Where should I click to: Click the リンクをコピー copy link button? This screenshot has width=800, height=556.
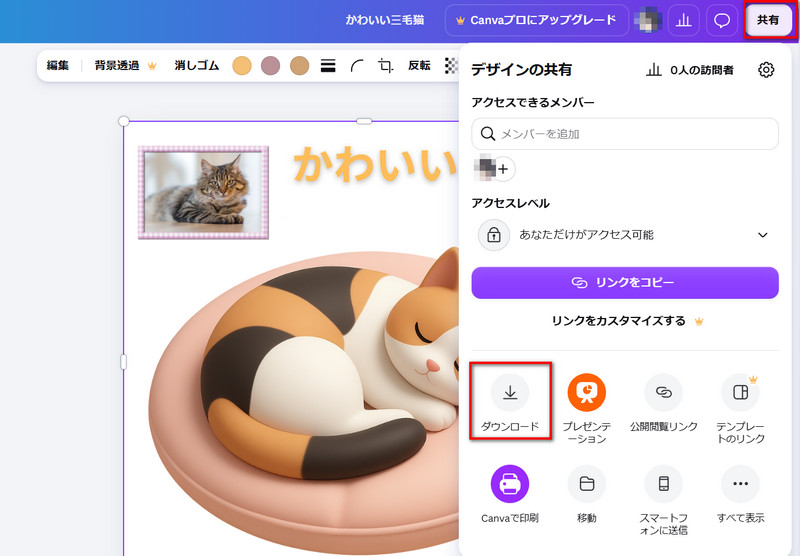[624, 283]
